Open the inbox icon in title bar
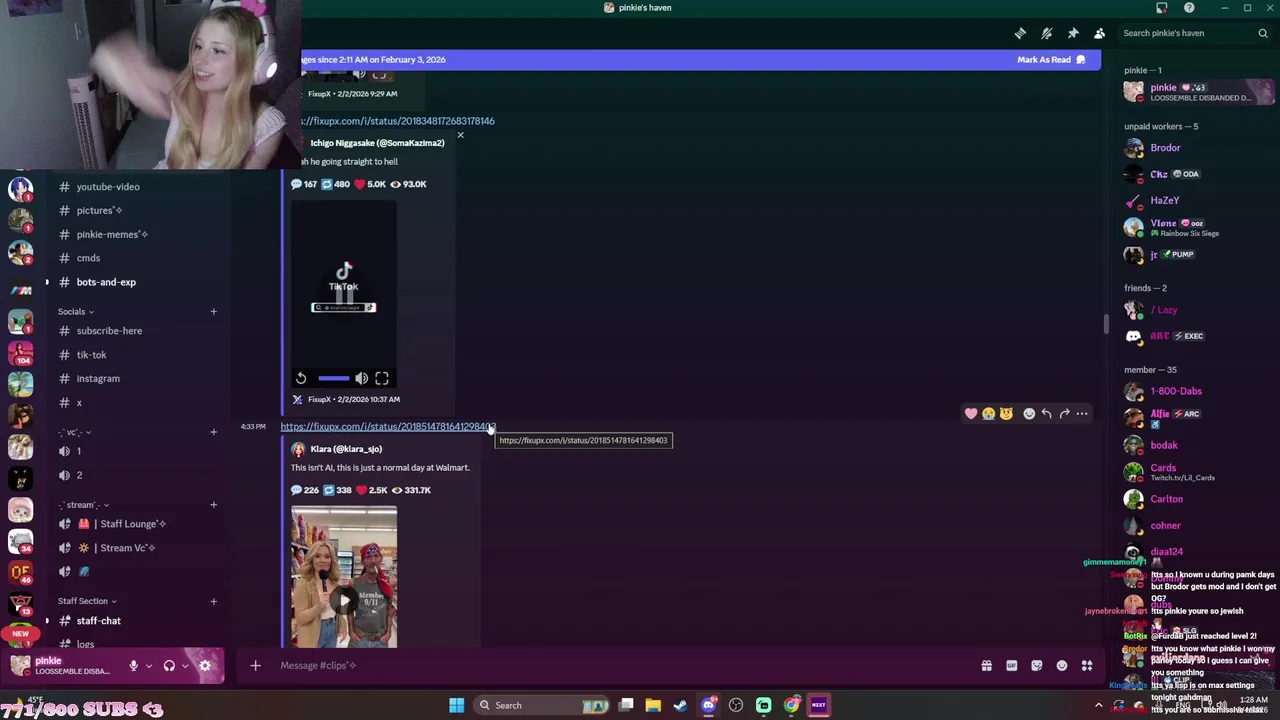1280x720 pixels. [x=1161, y=8]
